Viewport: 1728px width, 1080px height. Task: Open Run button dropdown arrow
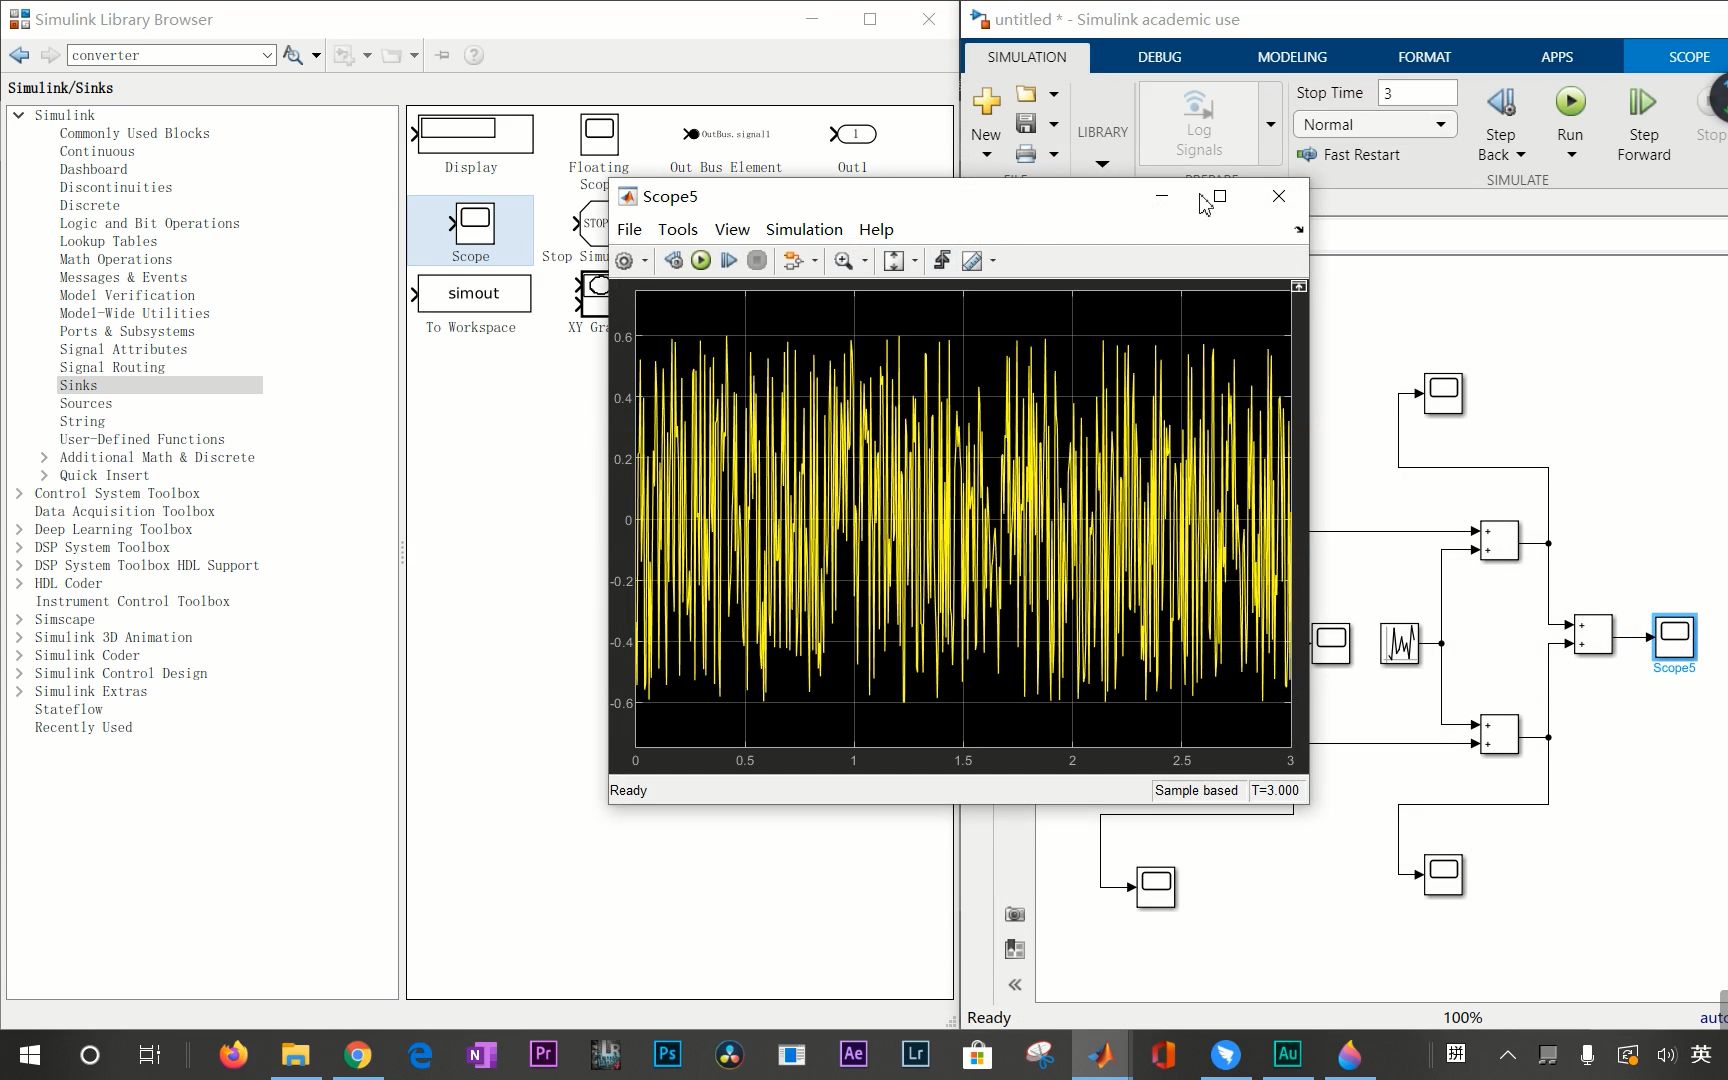pyautogui.click(x=1571, y=155)
